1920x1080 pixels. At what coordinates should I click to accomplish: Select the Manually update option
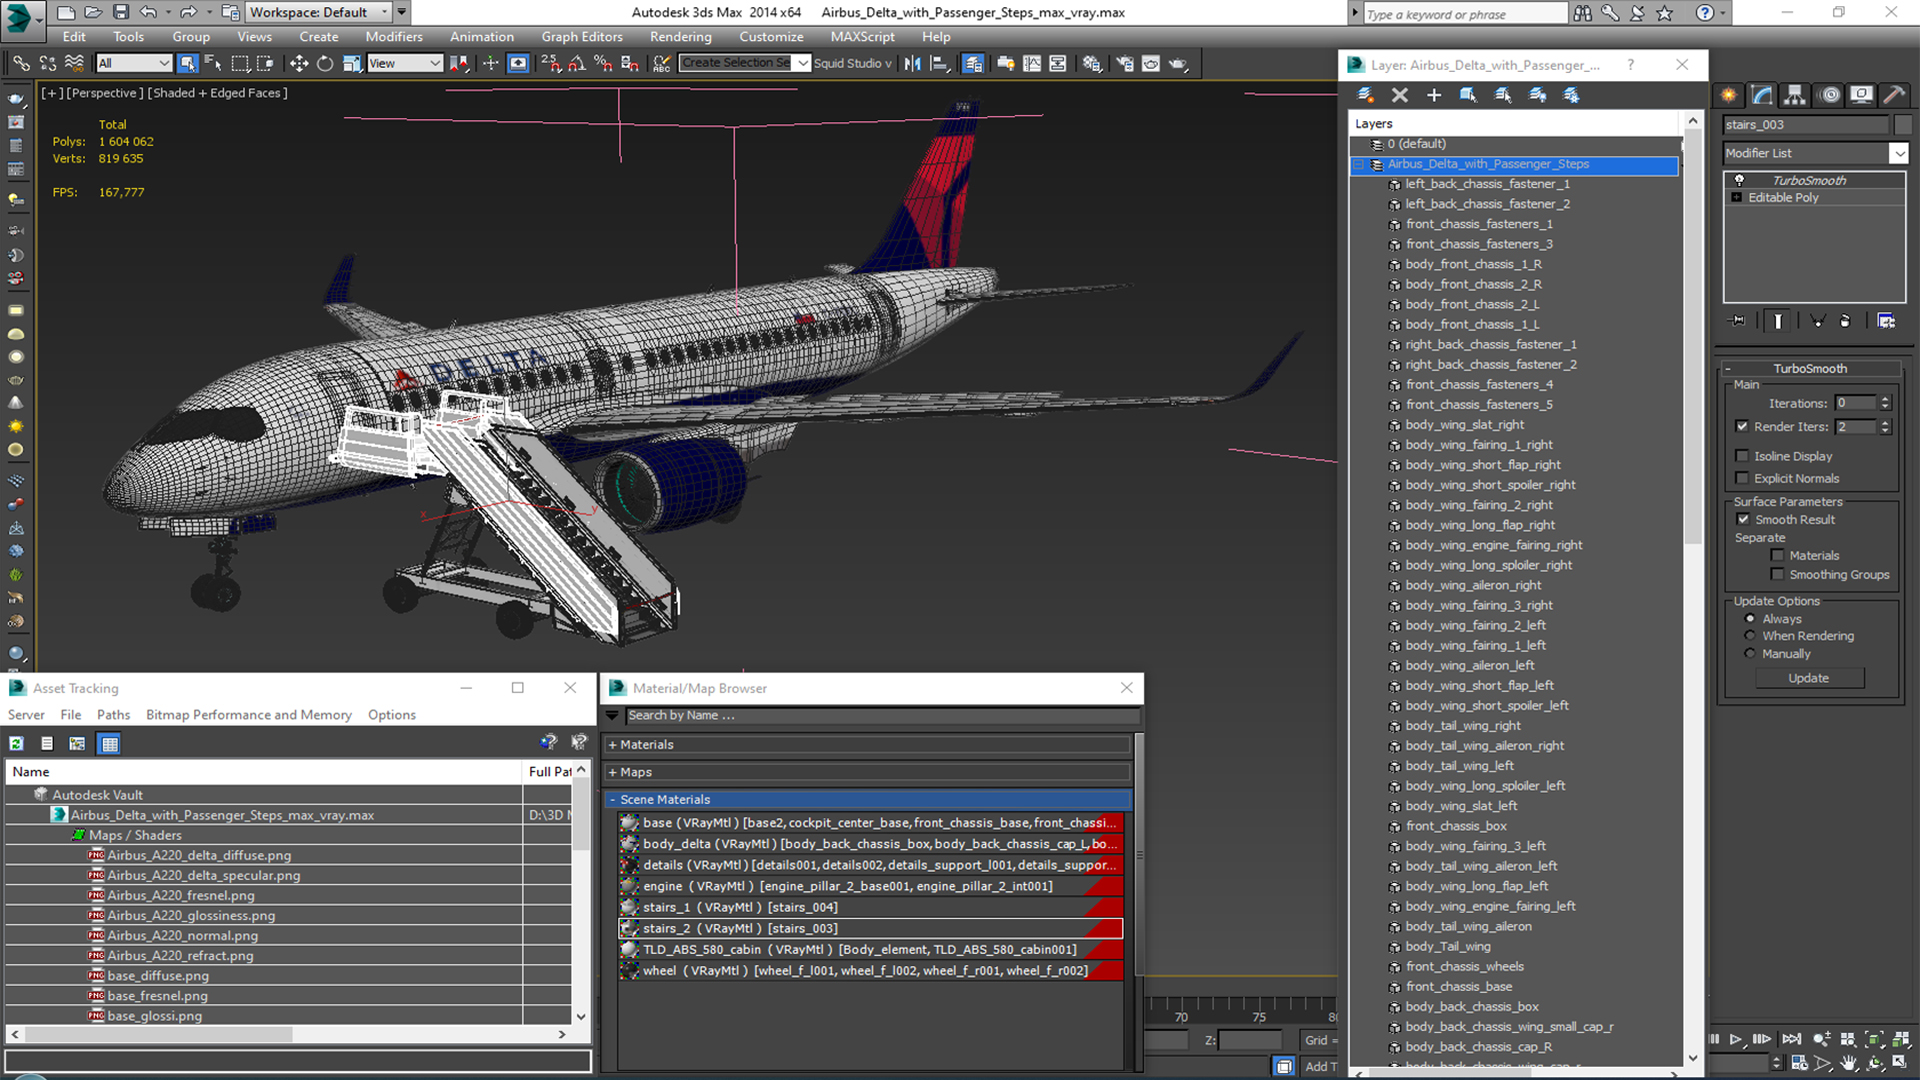(1750, 654)
